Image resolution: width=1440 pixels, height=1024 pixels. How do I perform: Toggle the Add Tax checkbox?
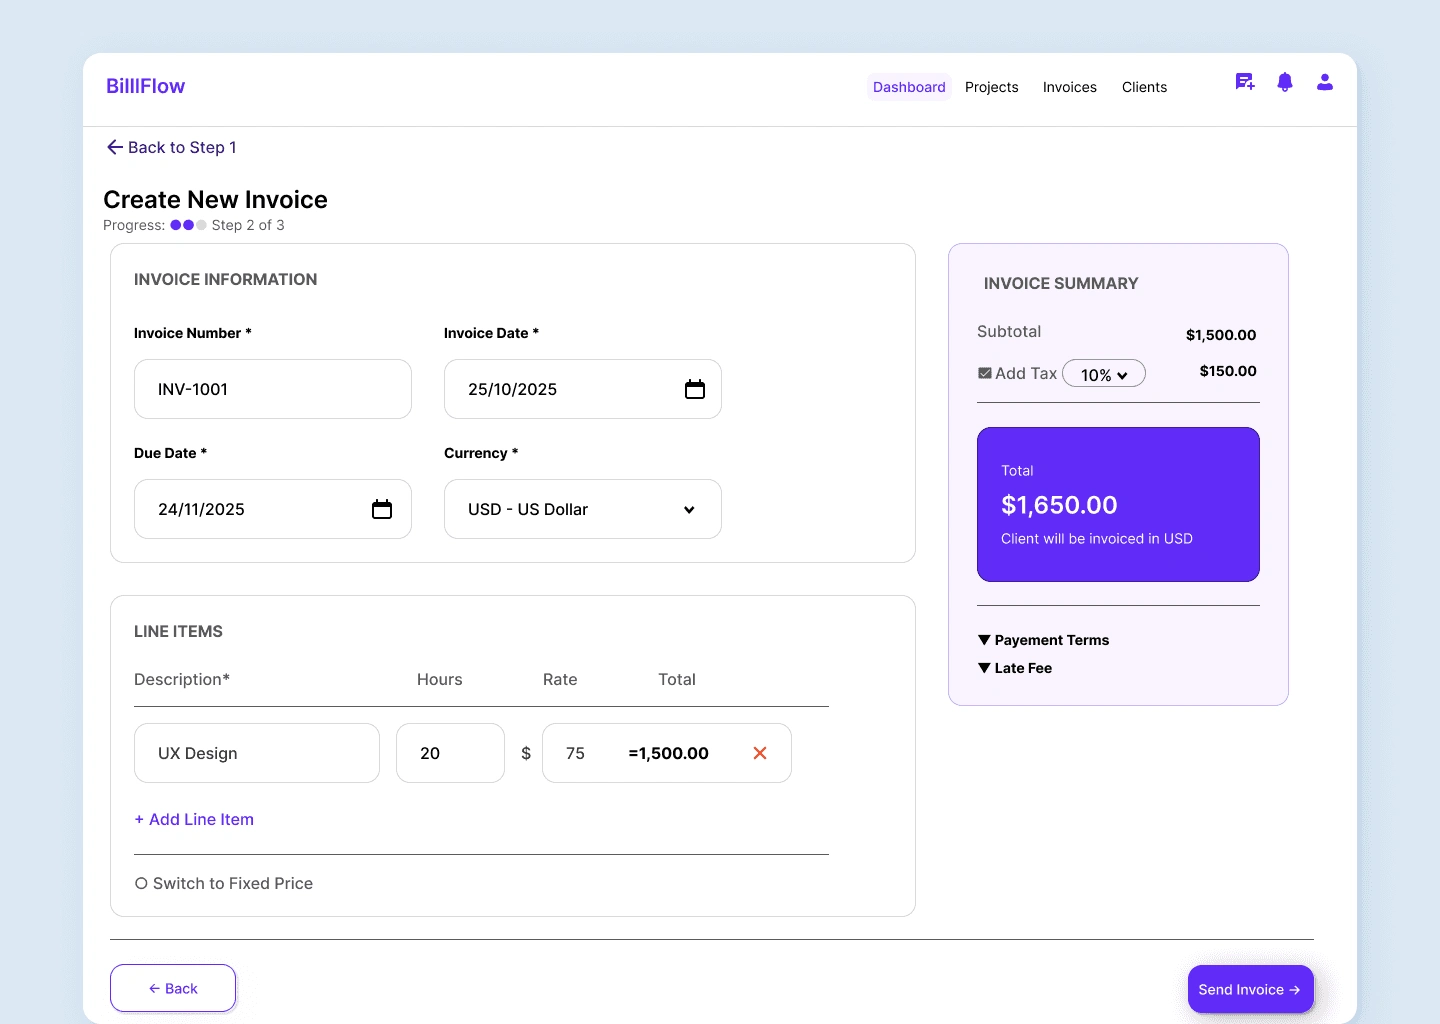pos(985,373)
